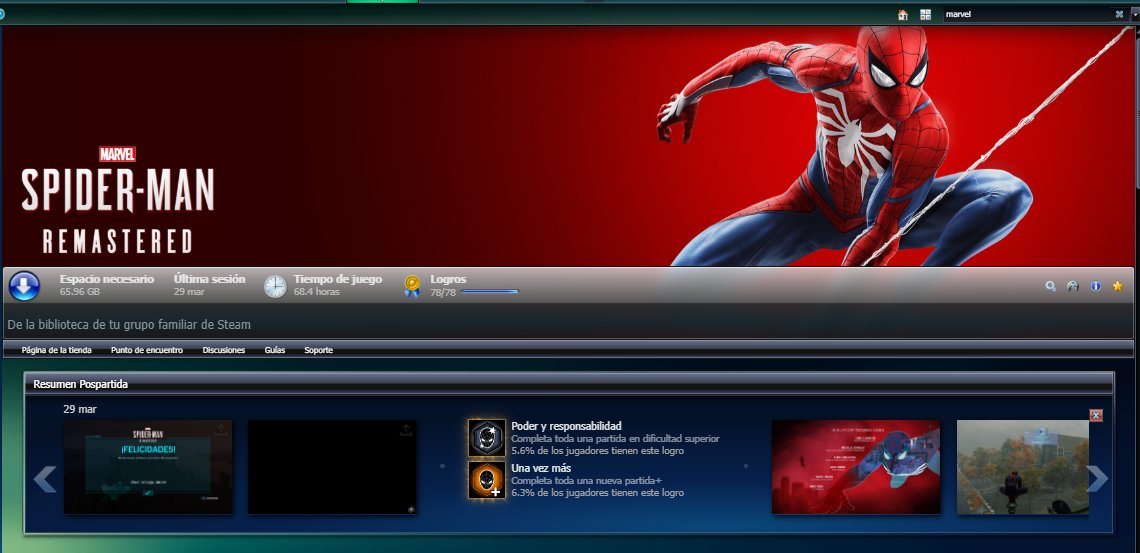Go to previous summary with left arrow
1140x553 pixels.
[x=45, y=479]
